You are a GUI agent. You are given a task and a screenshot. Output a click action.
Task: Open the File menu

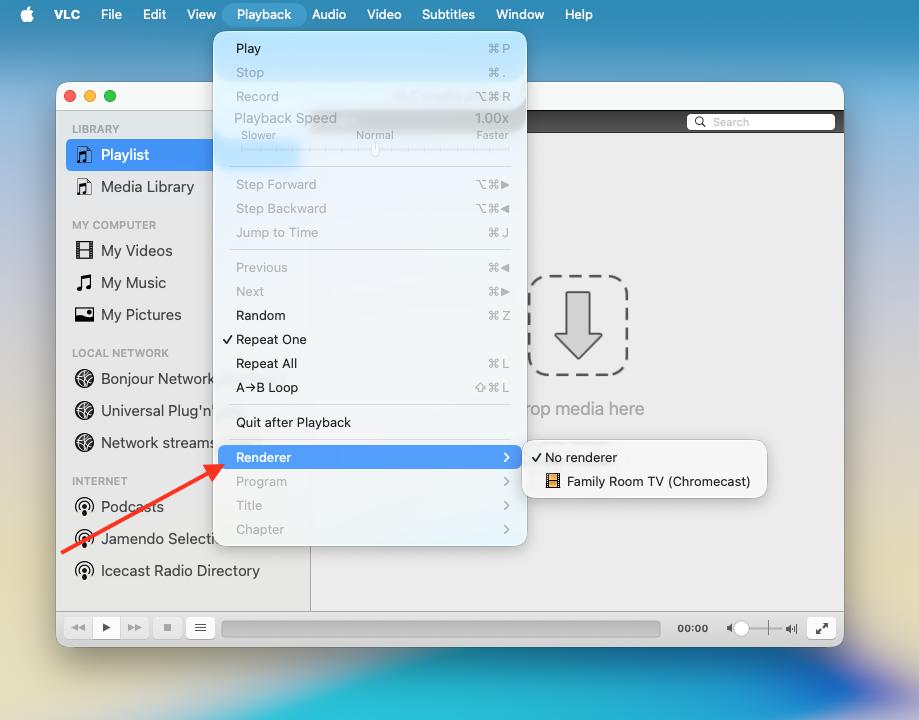(x=111, y=14)
